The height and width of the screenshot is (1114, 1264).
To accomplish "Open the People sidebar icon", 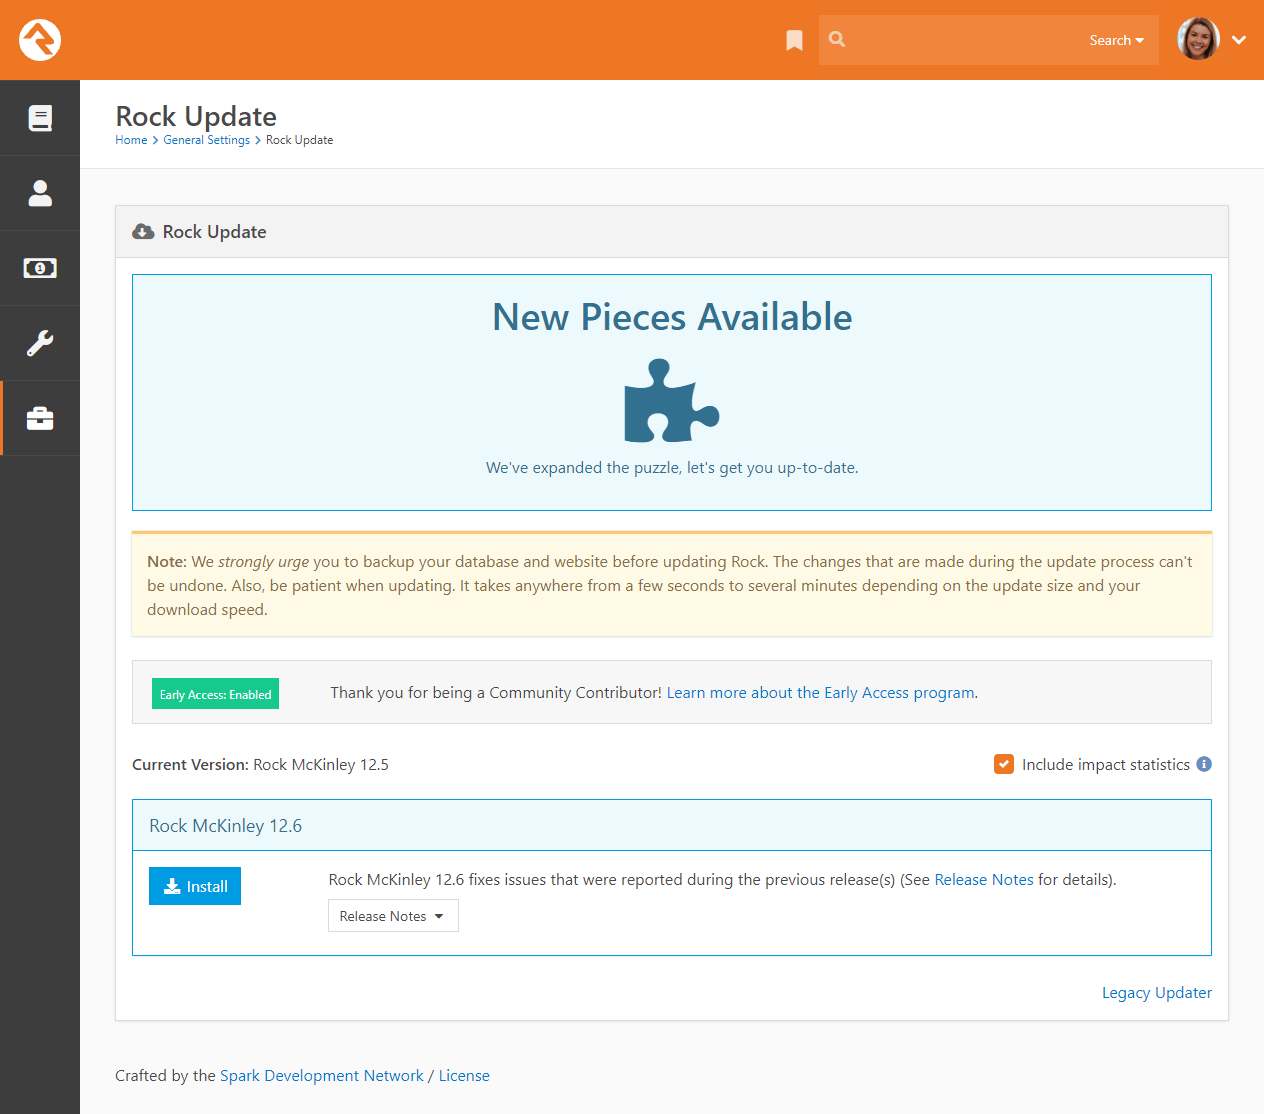I will (40, 193).
